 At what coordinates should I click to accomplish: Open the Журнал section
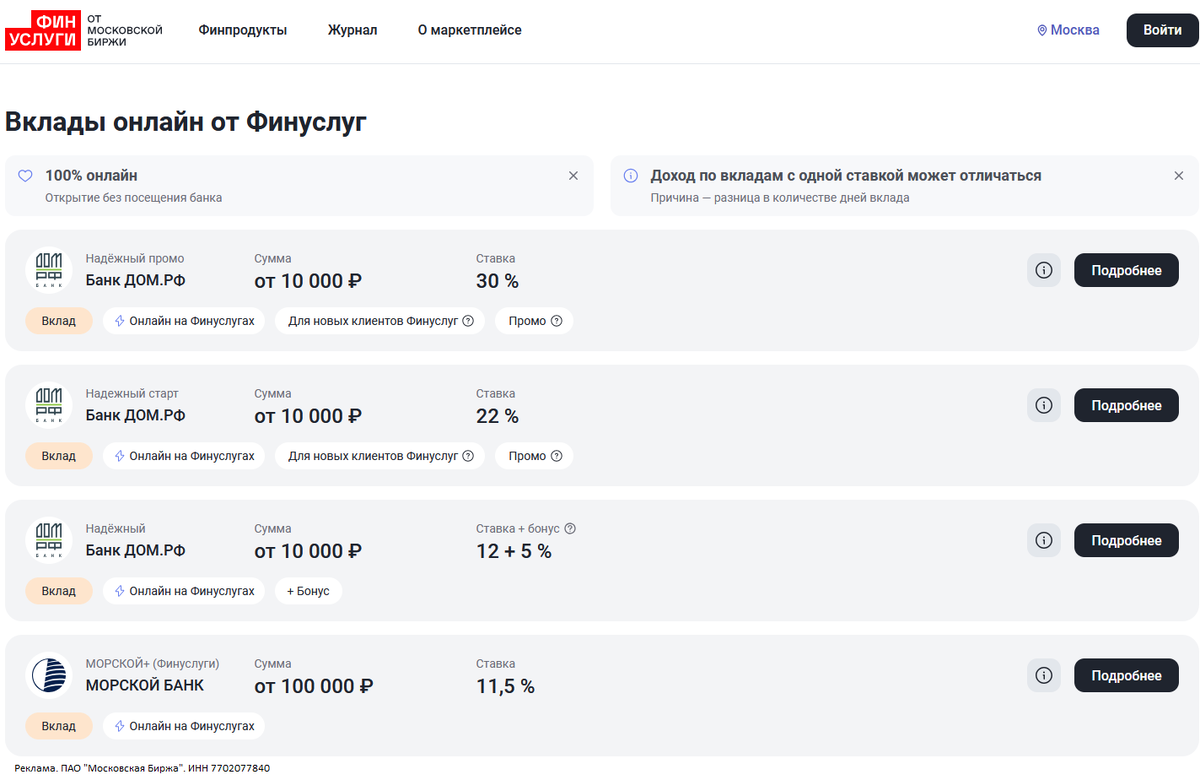click(x=352, y=30)
